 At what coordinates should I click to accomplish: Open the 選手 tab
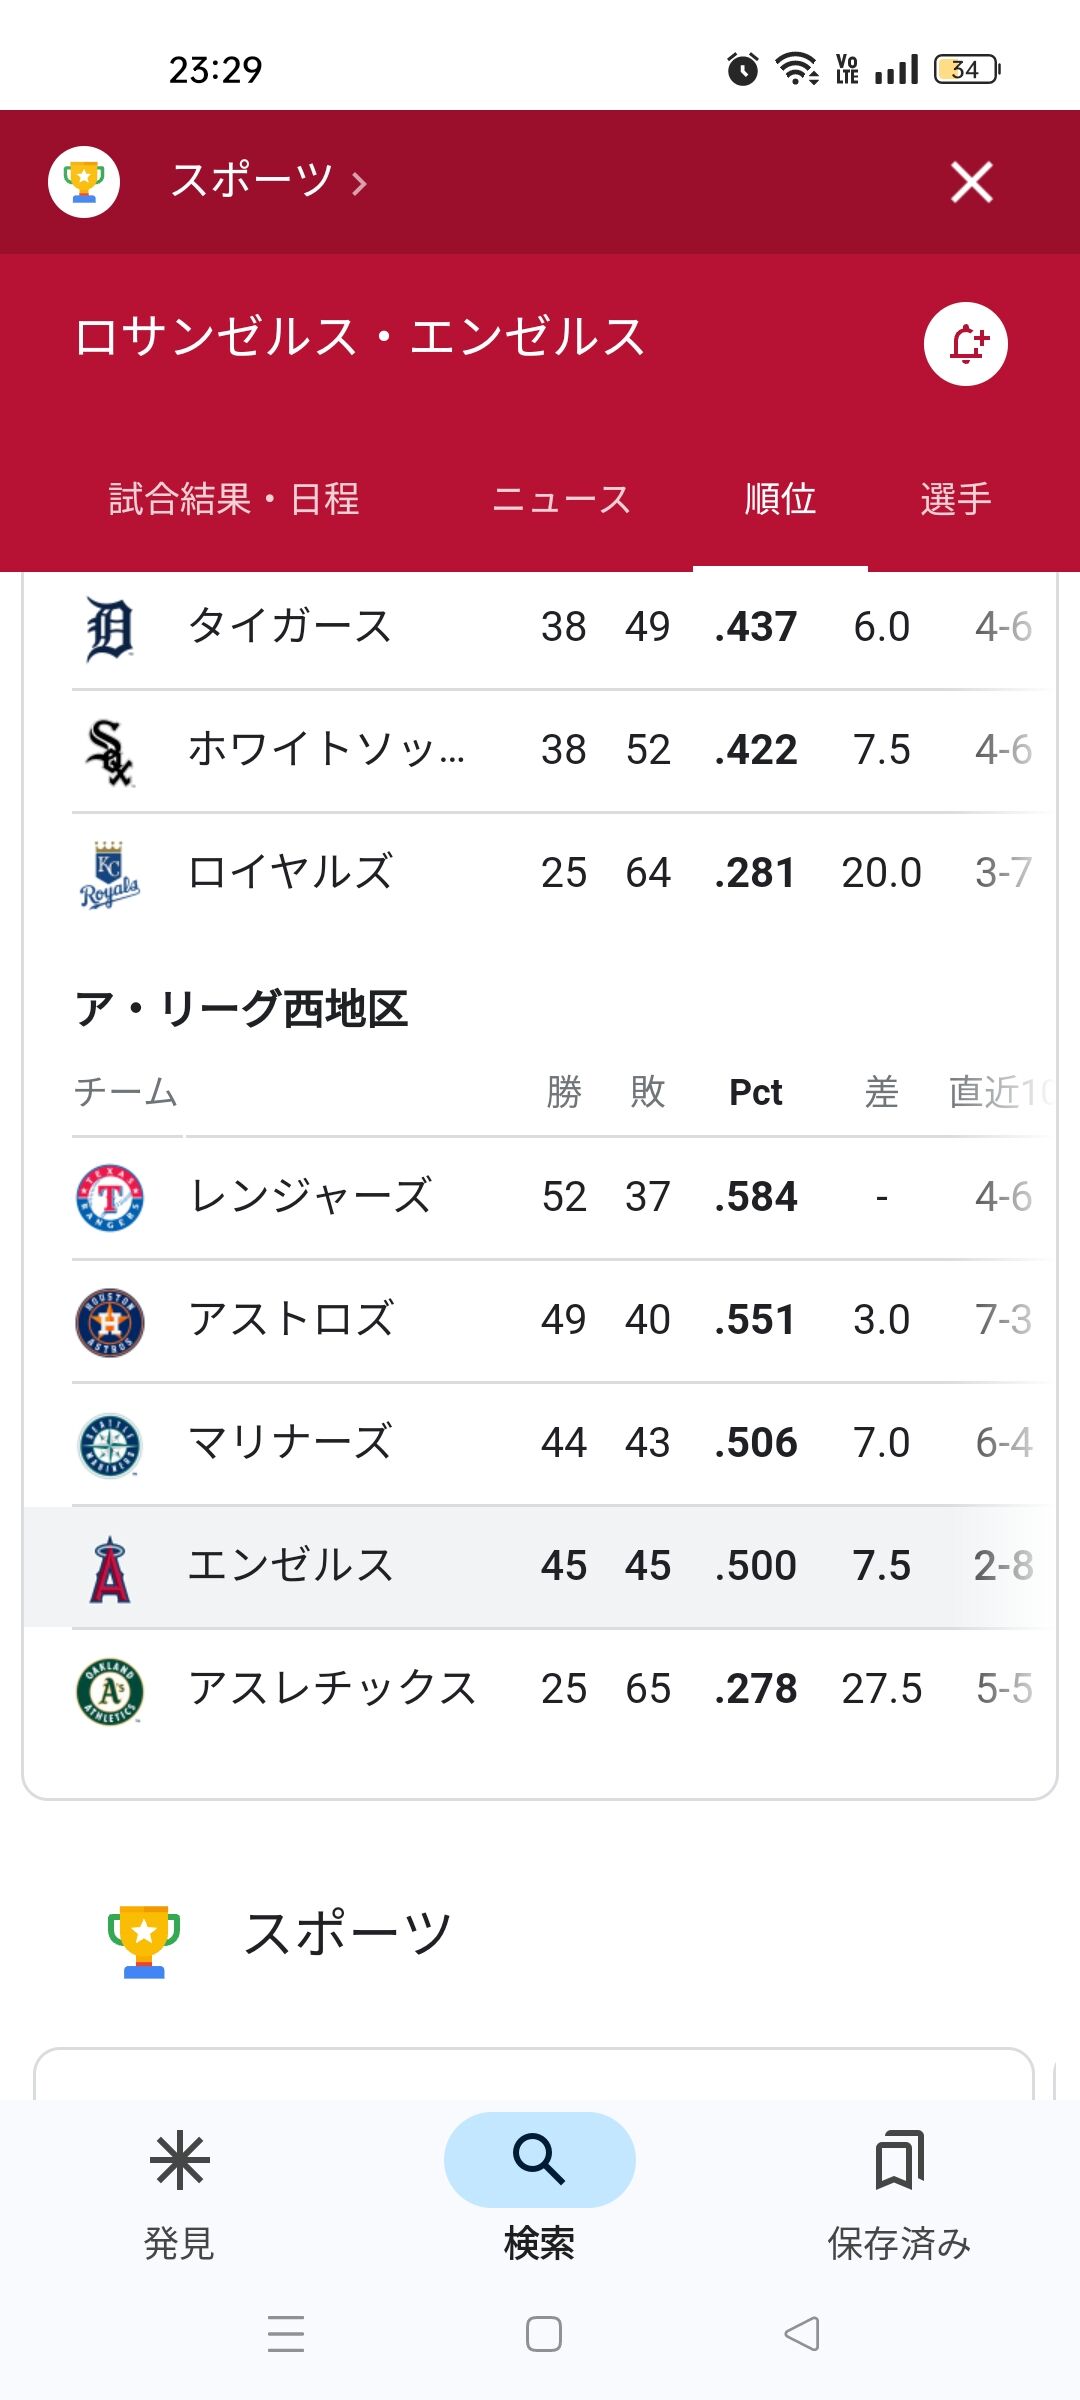tap(955, 498)
